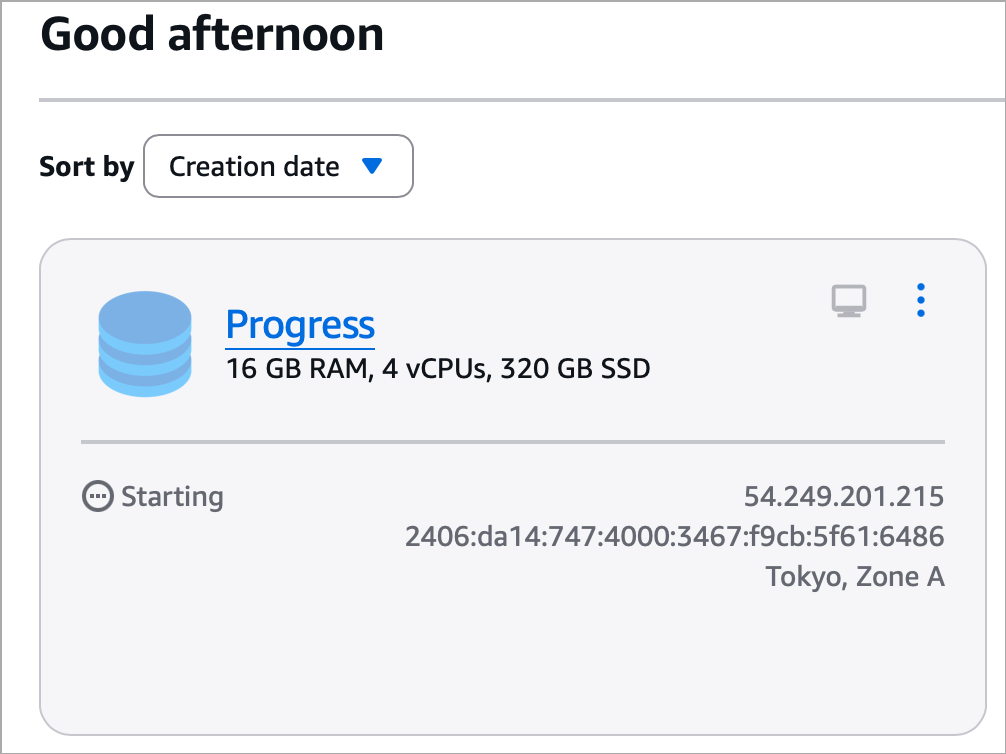Click the 16 GB RAM spec text
The width and height of the screenshot is (1006, 754).
(298, 369)
